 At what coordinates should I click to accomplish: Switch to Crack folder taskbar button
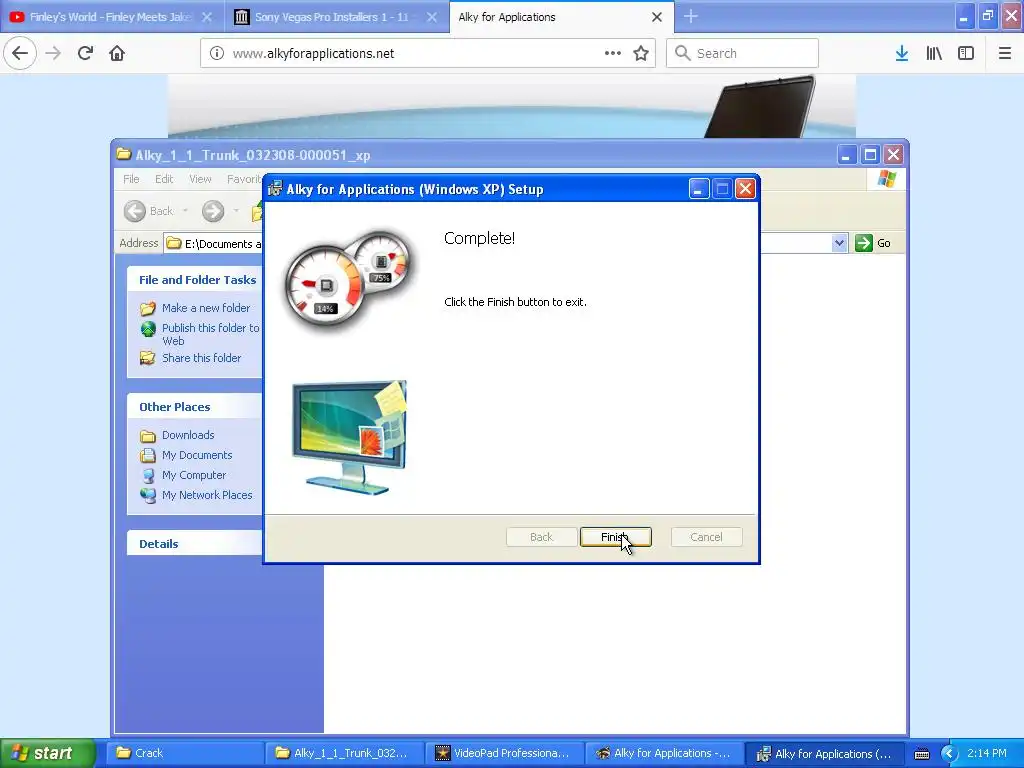click(185, 753)
